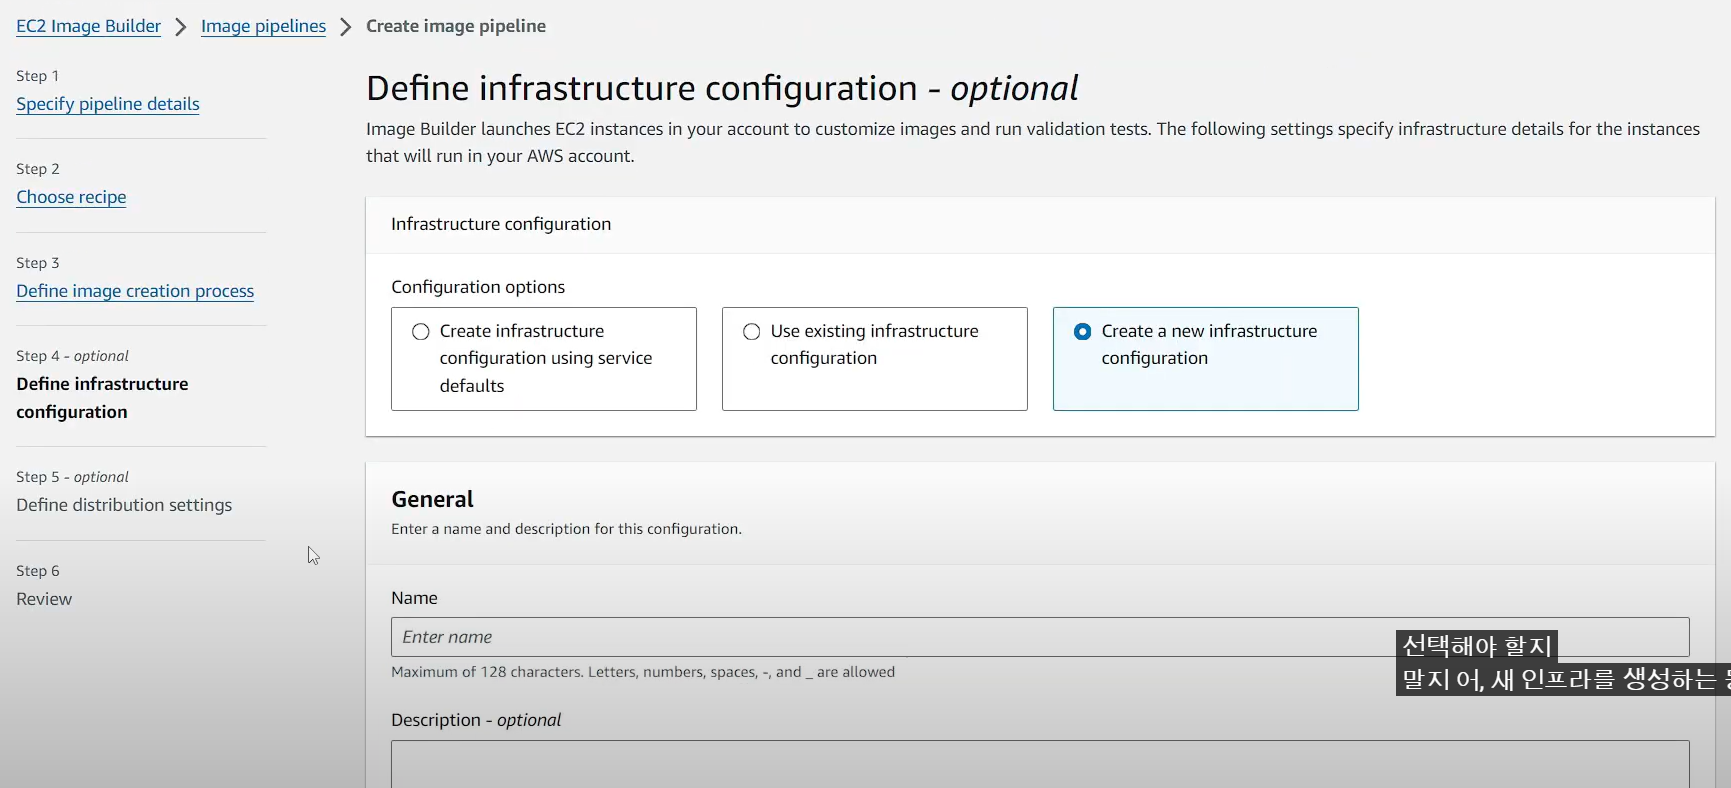Click the Review step in sidebar
Viewport: 1731px width, 788px height.
coord(44,599)
